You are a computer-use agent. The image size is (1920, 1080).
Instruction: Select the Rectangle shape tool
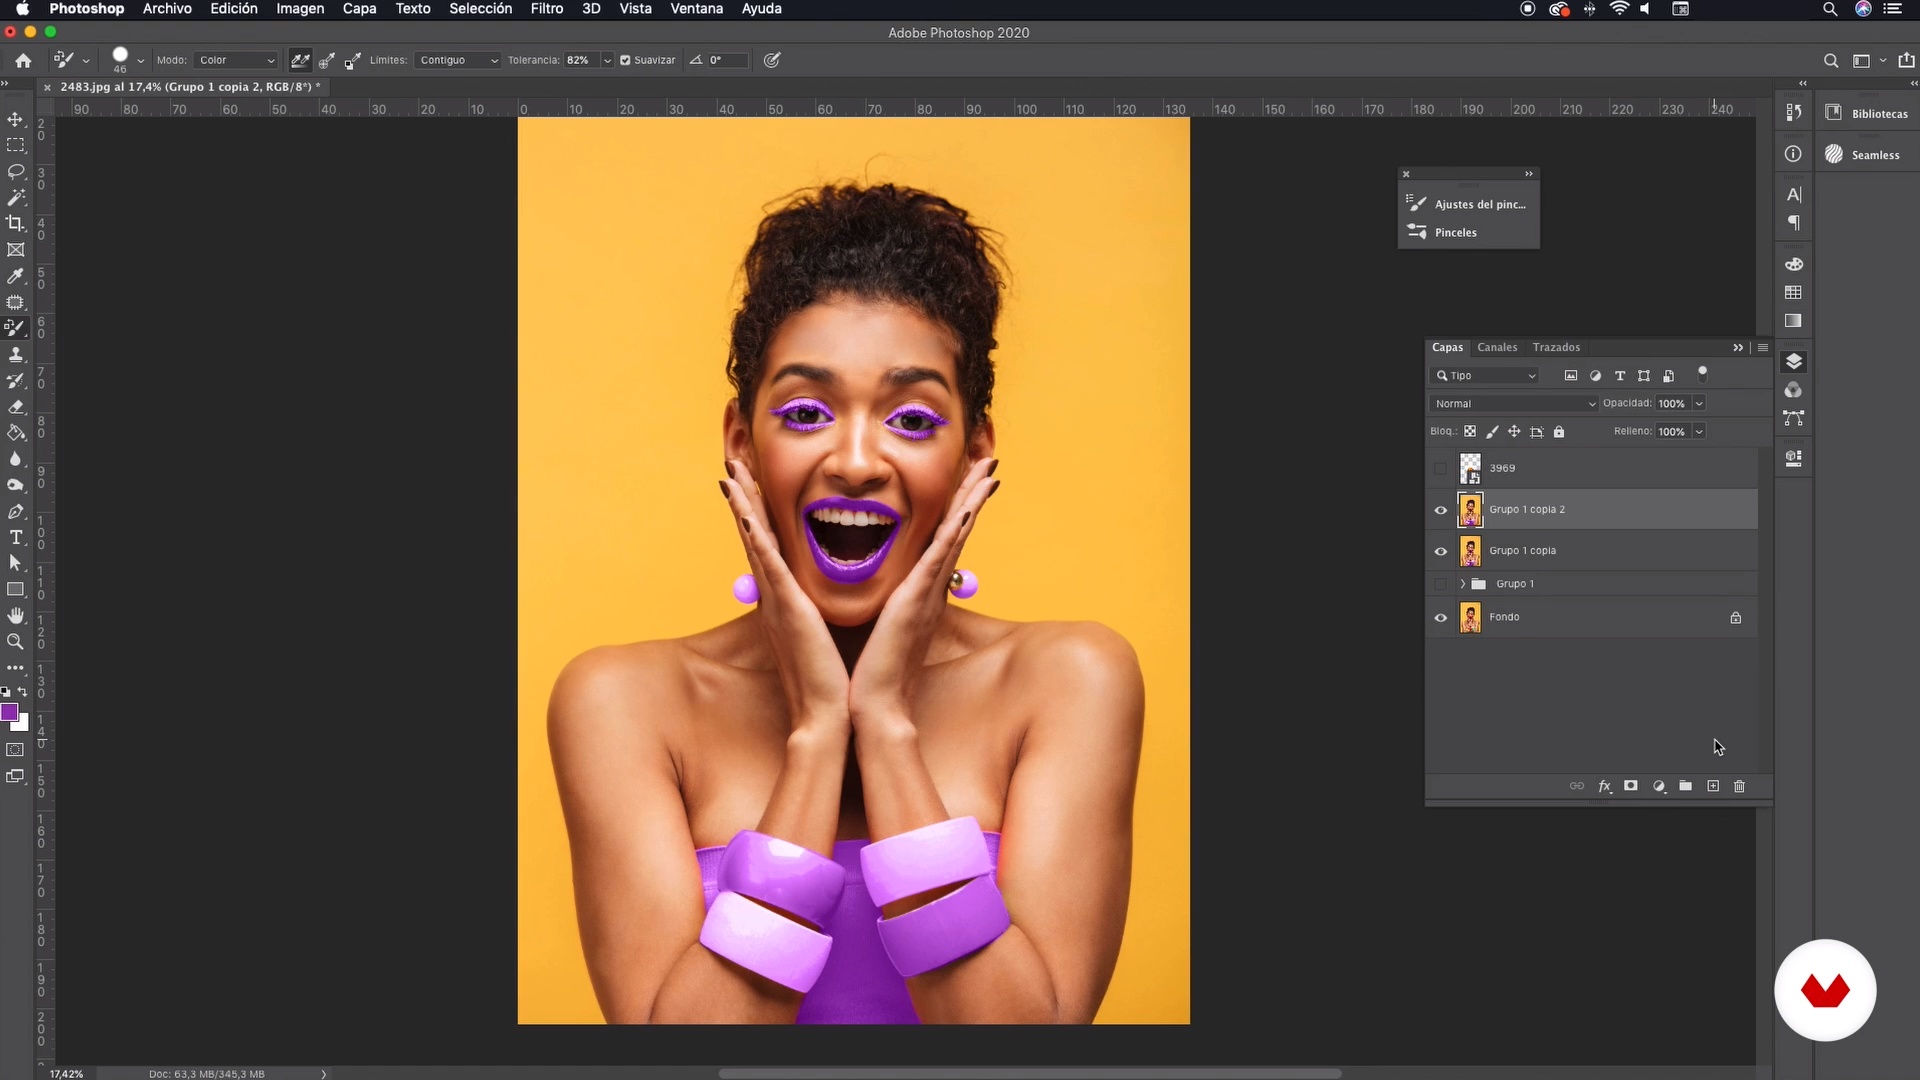[16, 590]
